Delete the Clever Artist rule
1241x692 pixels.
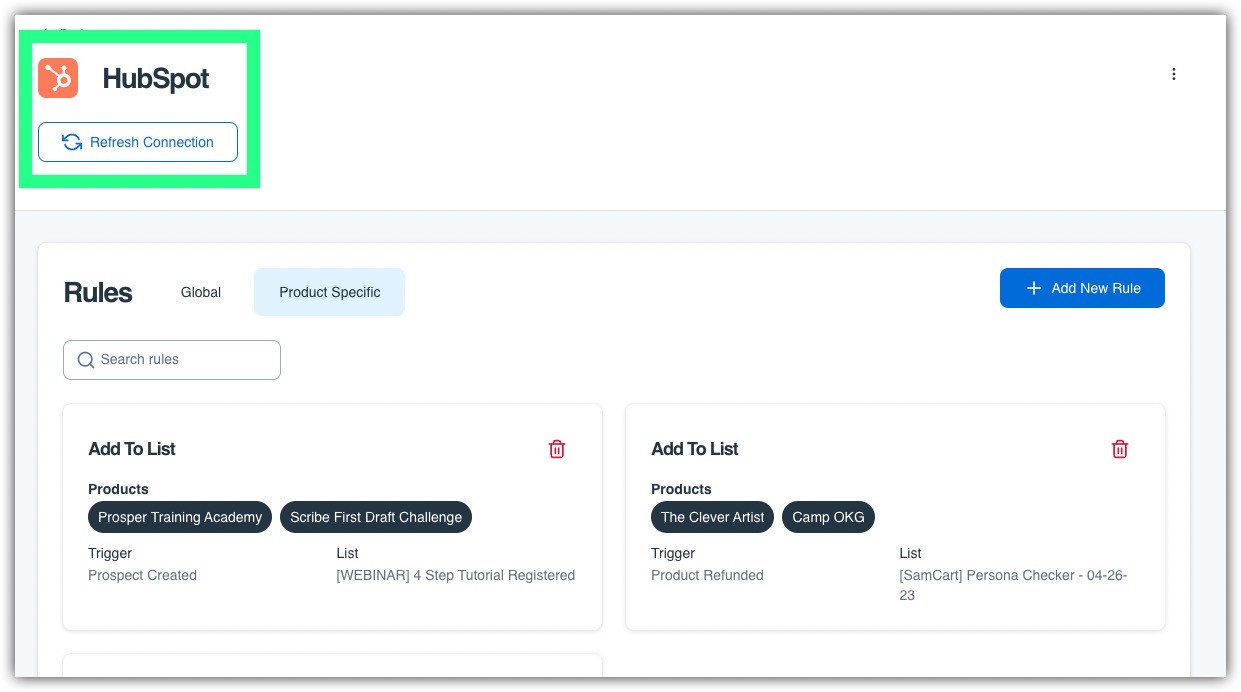[x=1120, y=449]
